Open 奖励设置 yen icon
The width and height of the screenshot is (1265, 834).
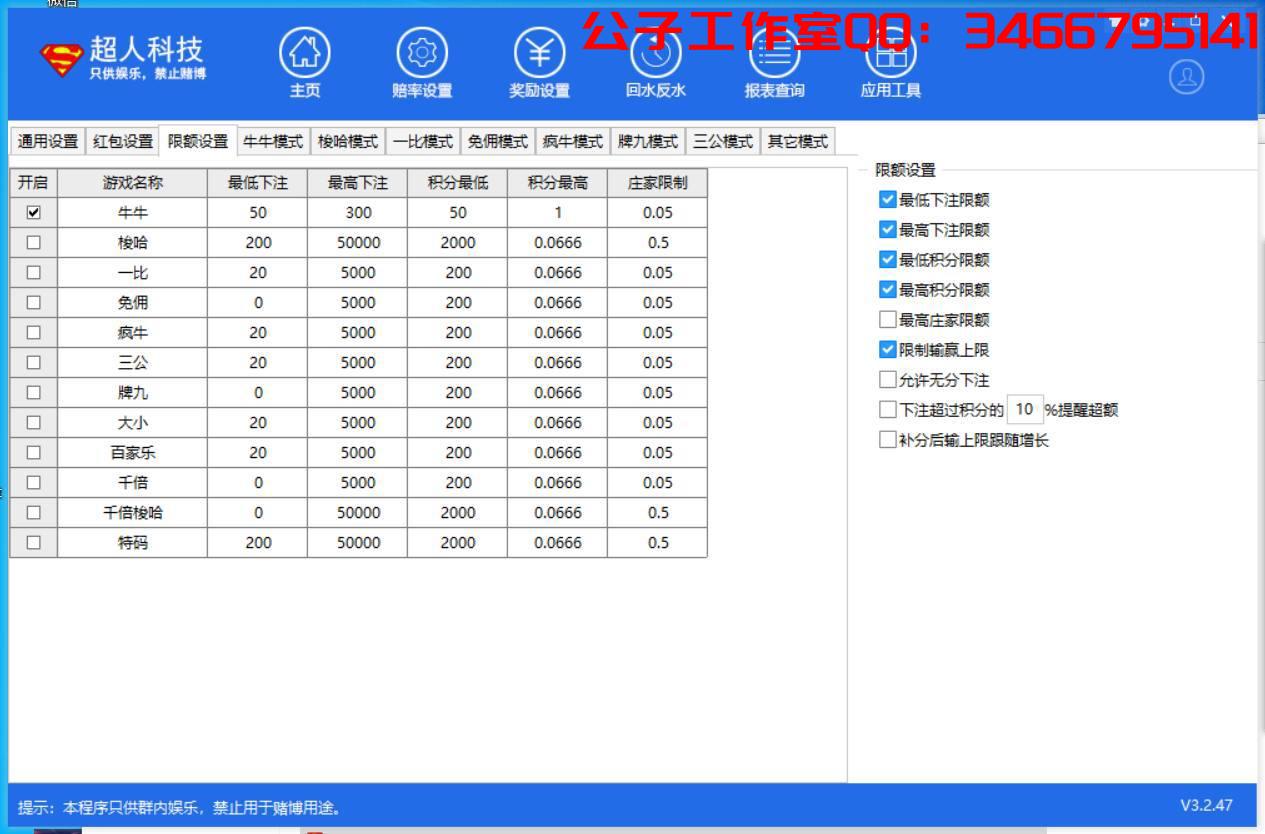pos(539,53)
